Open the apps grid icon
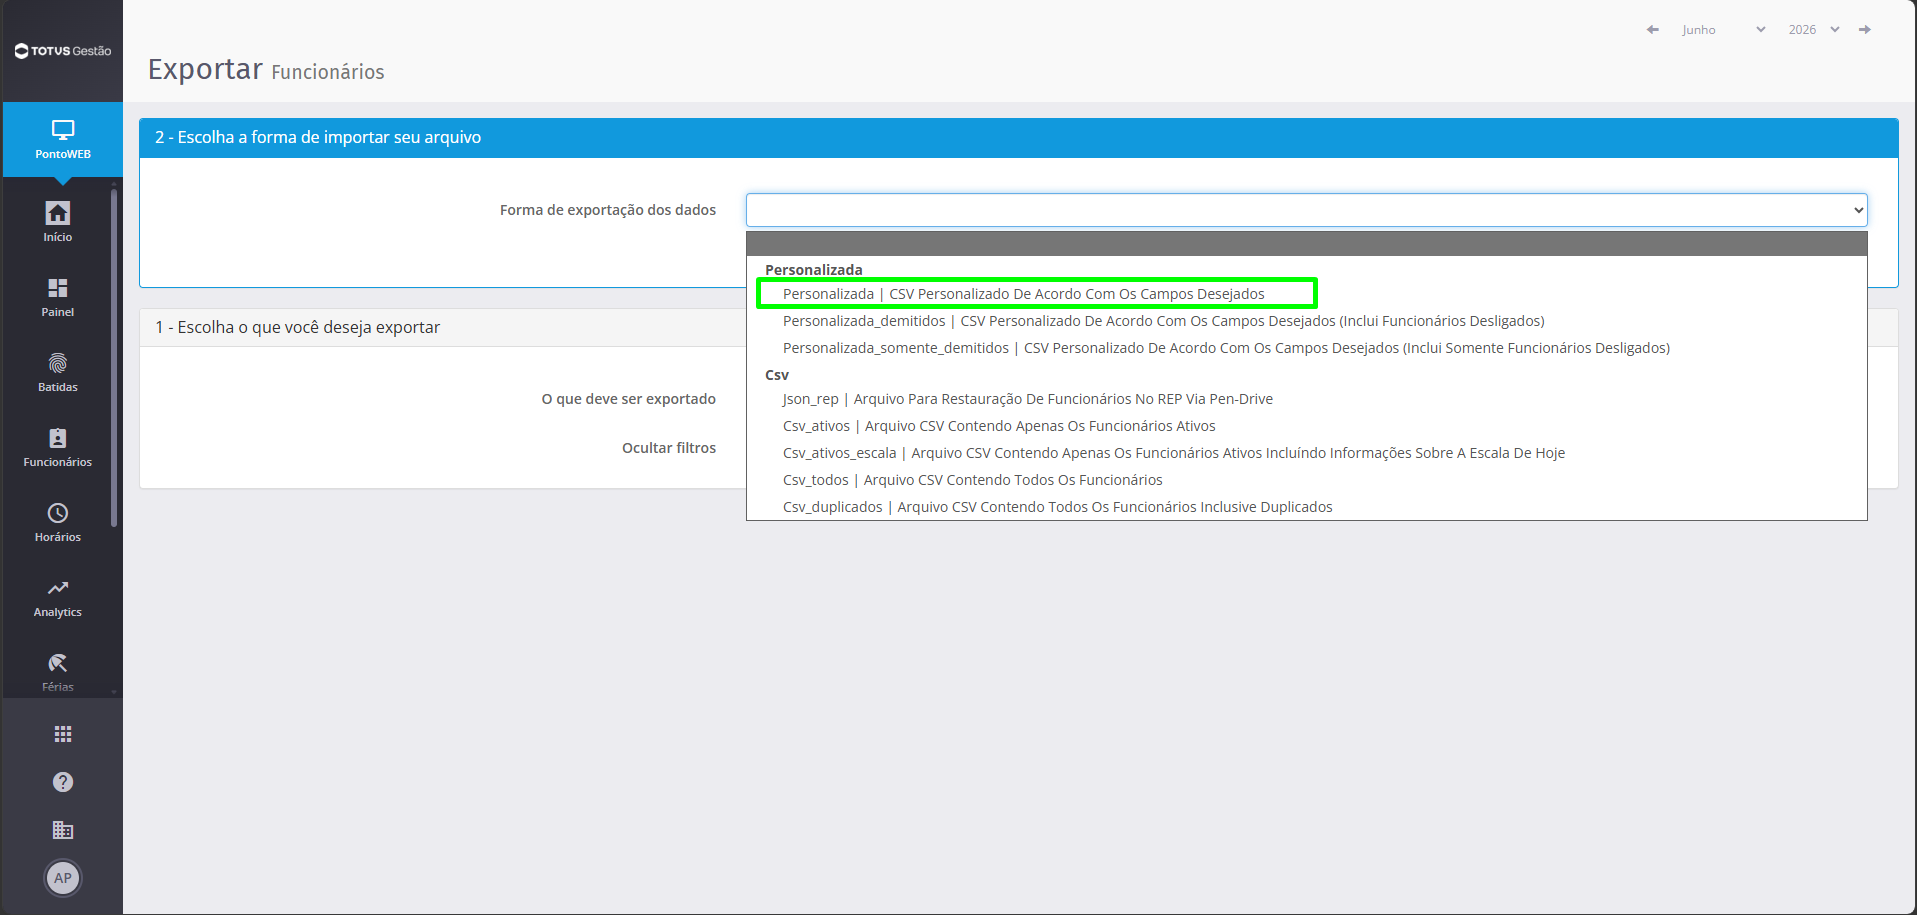The width and height of the screenshot is (1917, 915). click(63, 734)
